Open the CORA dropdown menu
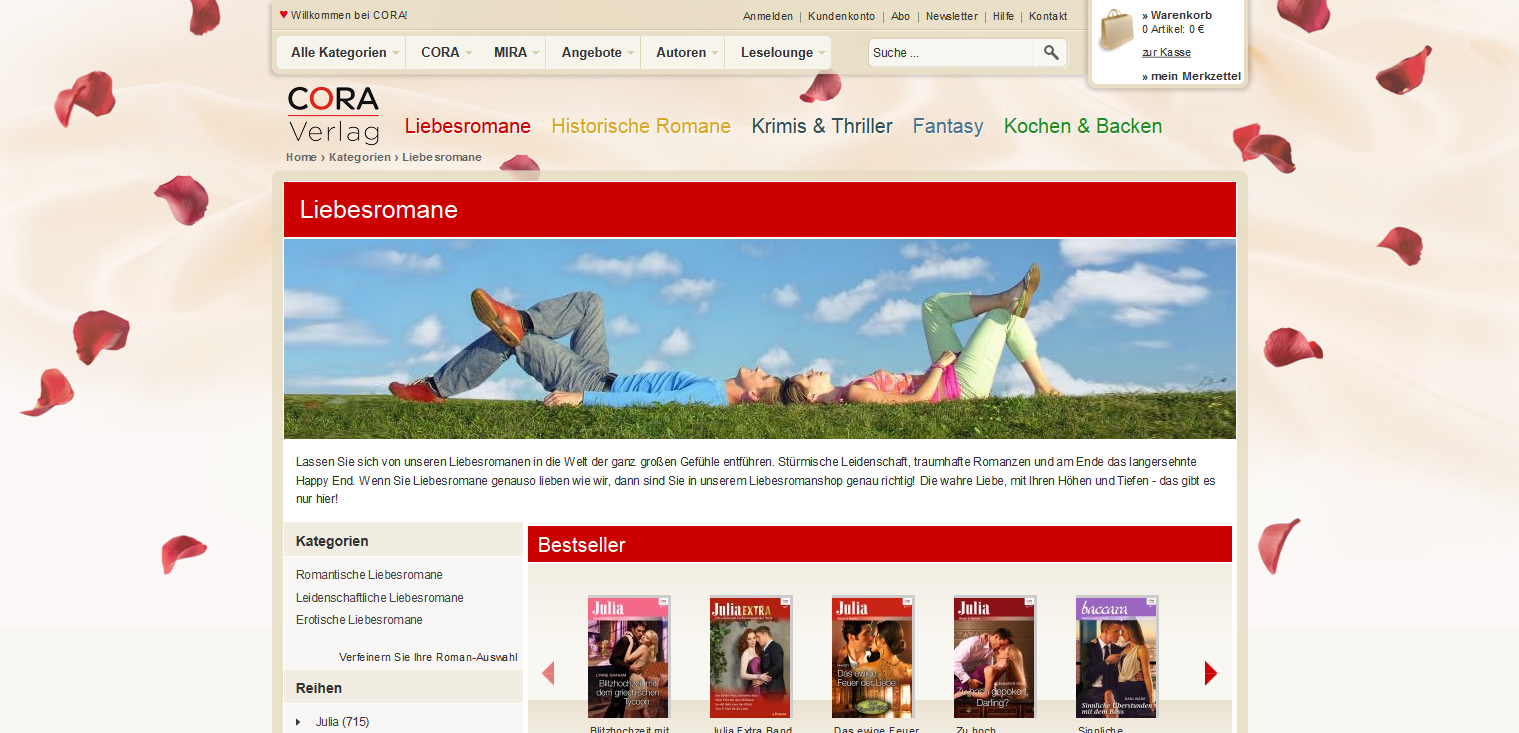 click(x=441, y=53)
